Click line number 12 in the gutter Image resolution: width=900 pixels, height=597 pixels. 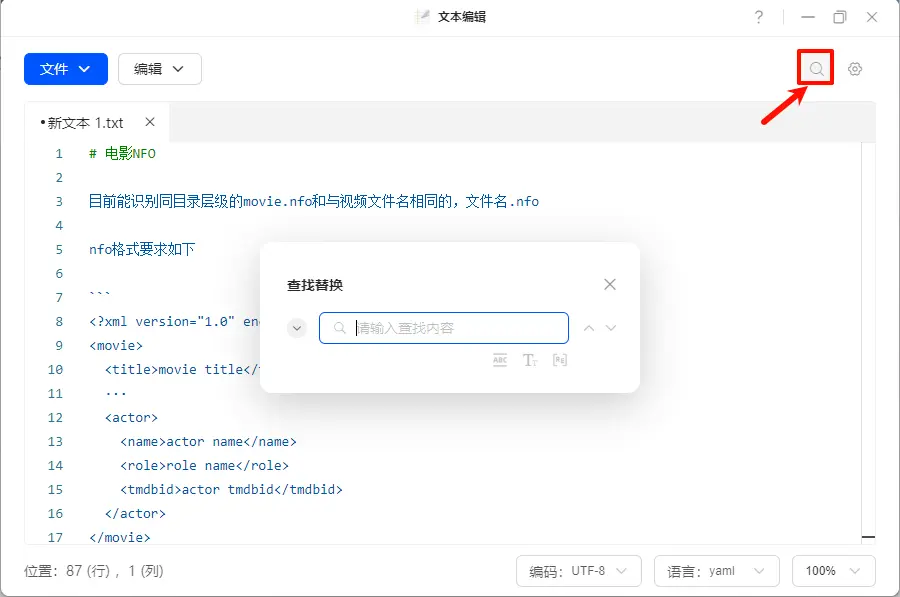coord(55,418)
